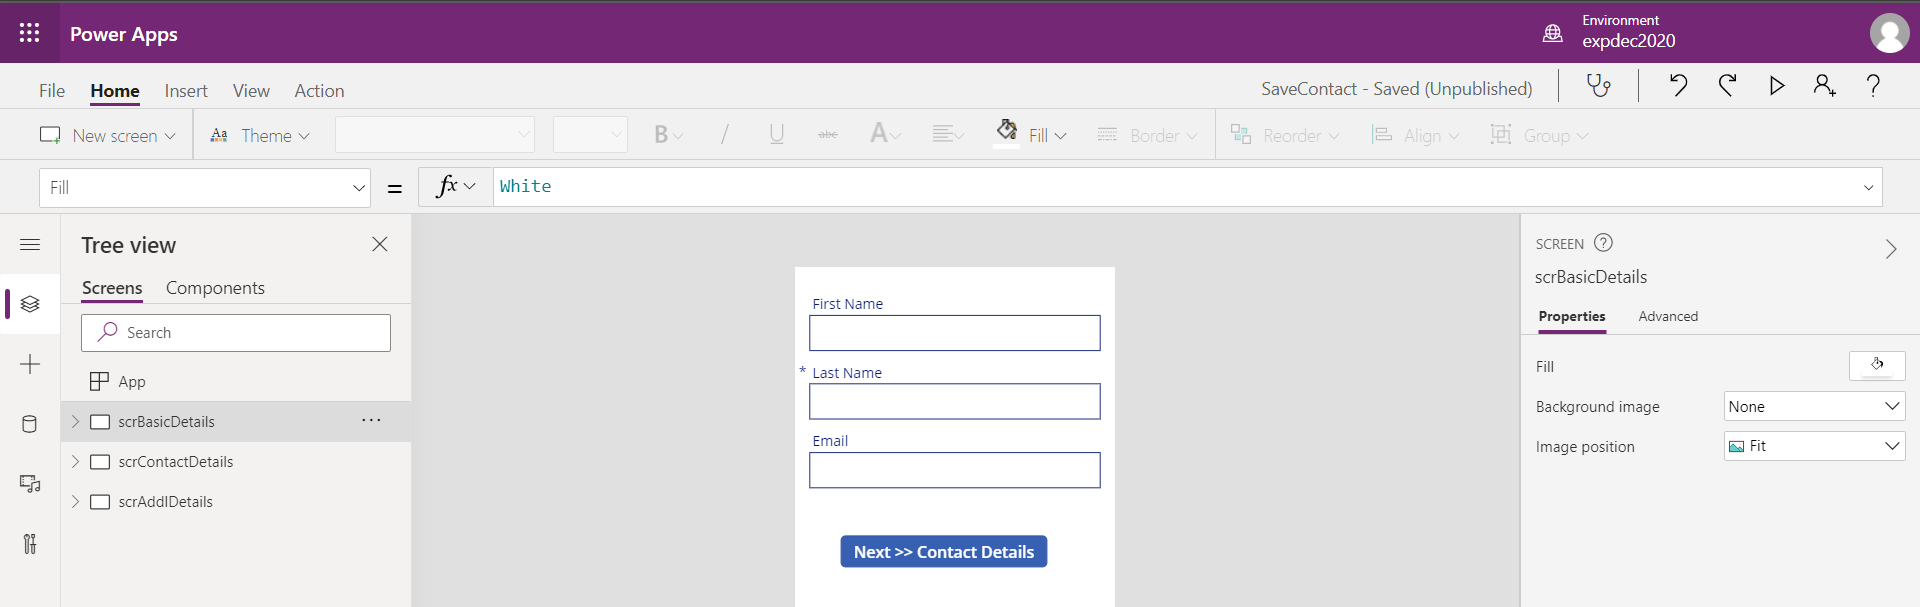The height and width of the screenshot is (607, 1920).
Task: Open the app launcher waffle icon
Action: (30, 33)
